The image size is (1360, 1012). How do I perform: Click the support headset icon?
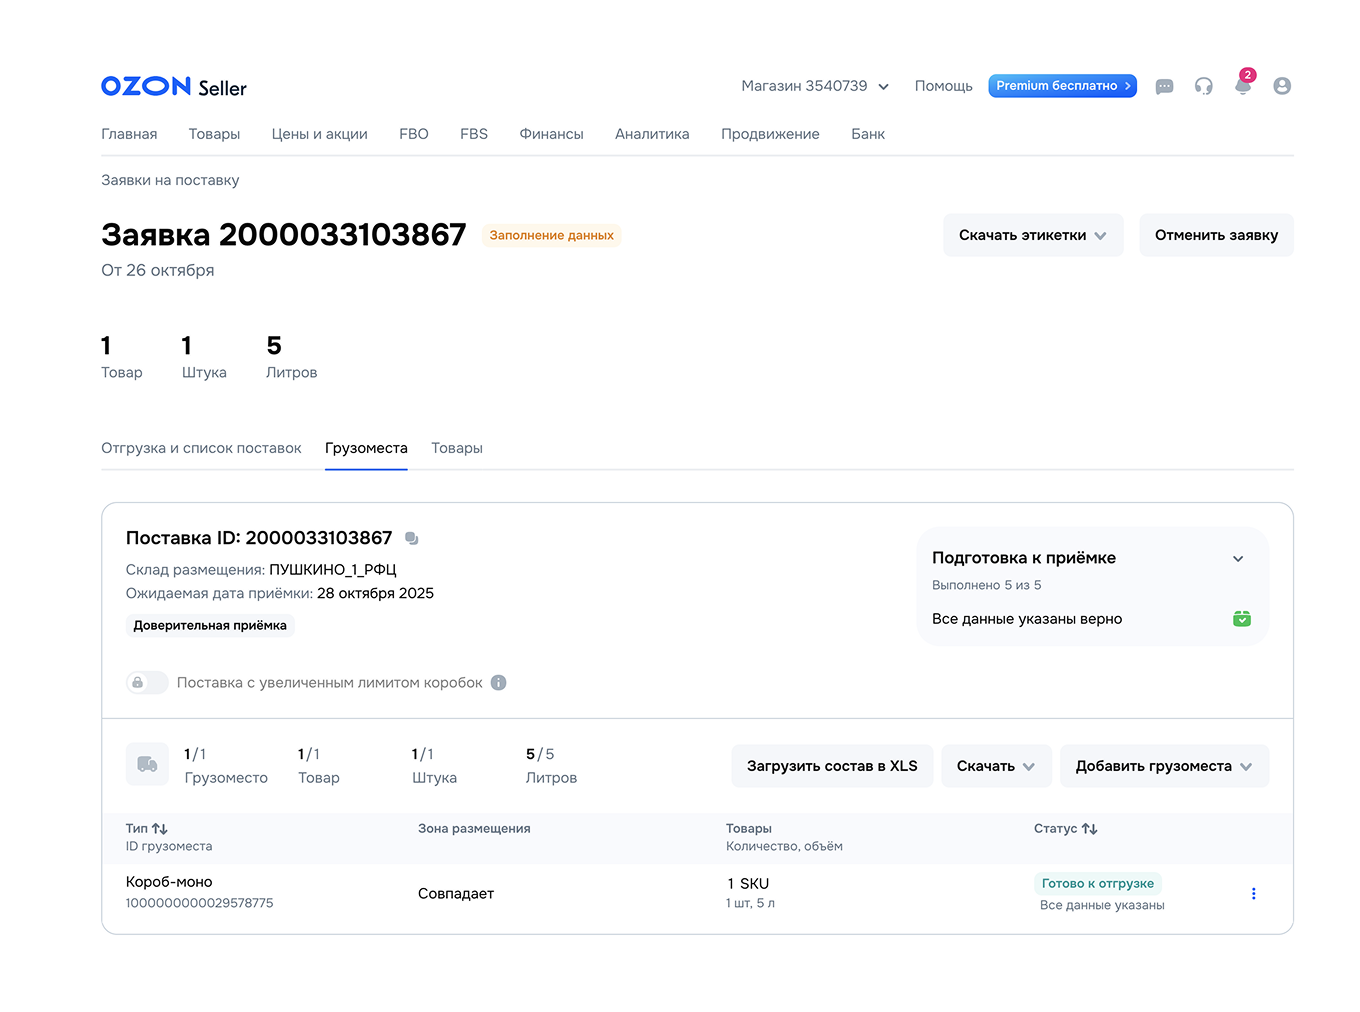click(x=1203, y=87)
